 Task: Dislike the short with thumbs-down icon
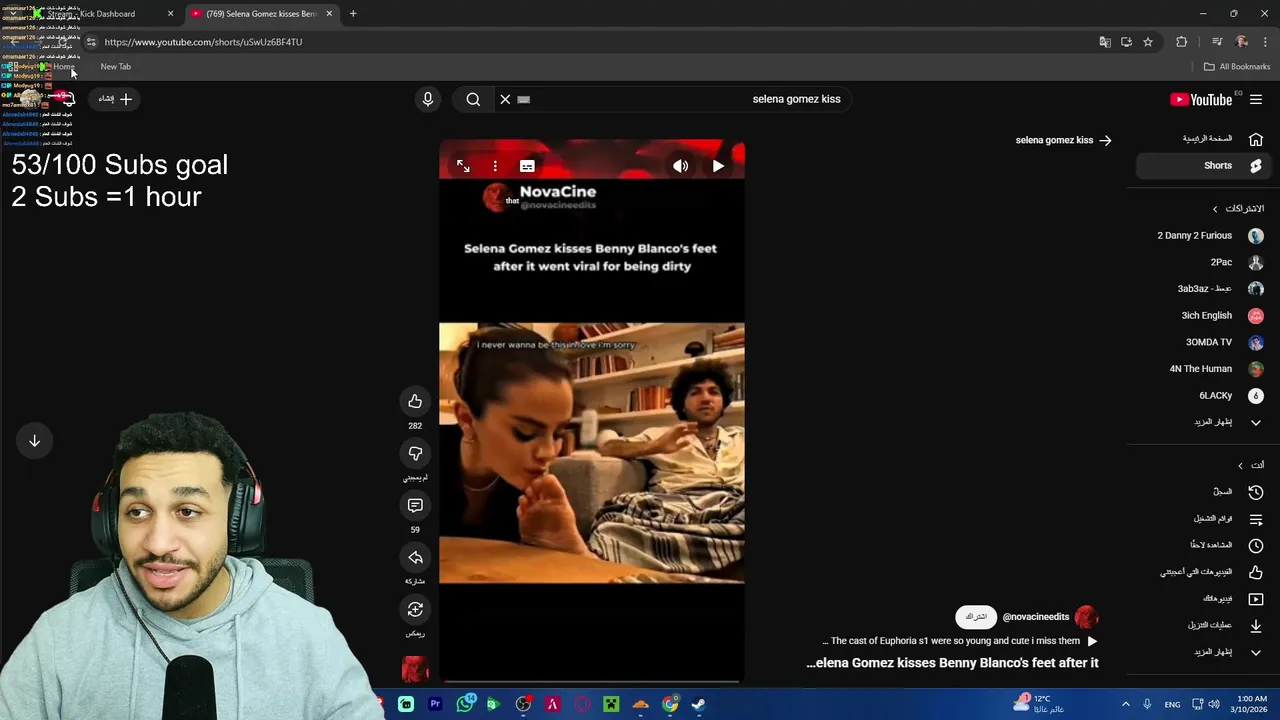pyautogui.click(x=415, y=454)
